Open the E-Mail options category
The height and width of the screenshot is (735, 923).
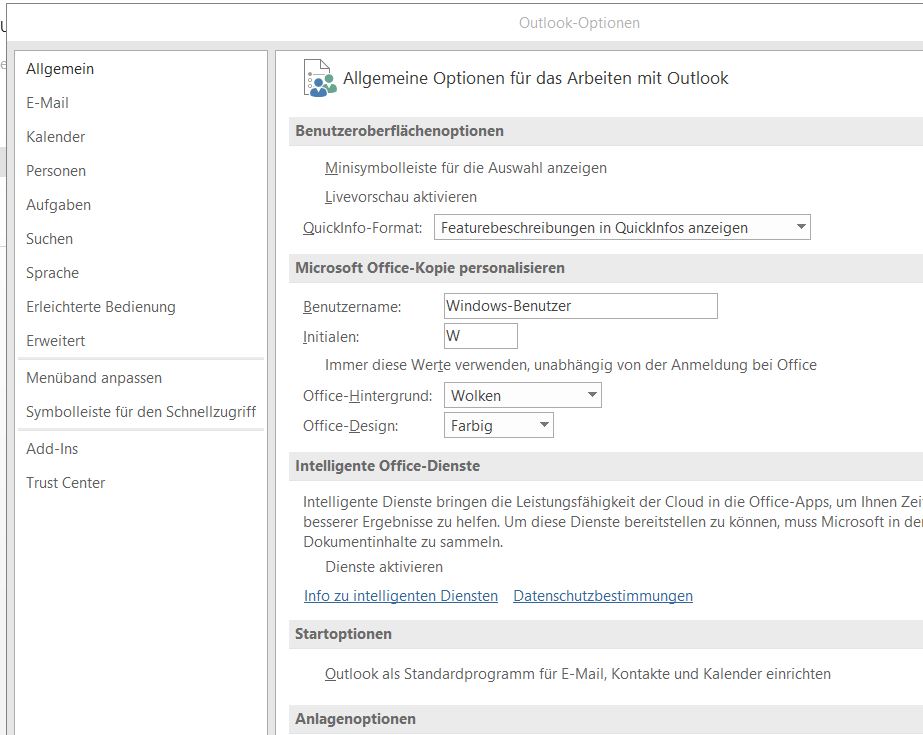(x=48, y=103)
